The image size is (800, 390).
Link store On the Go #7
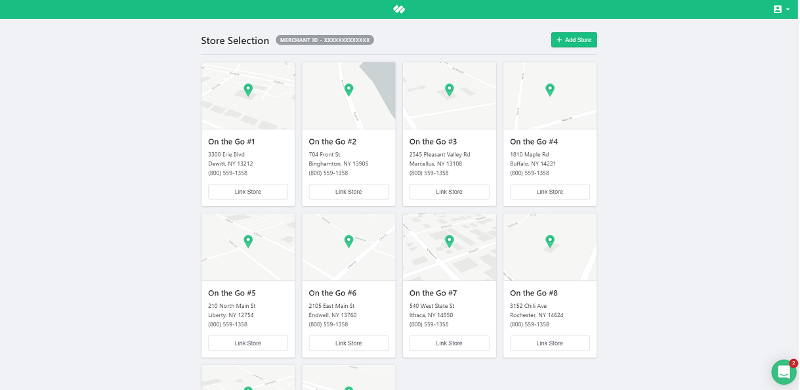[x=449, y=343]
